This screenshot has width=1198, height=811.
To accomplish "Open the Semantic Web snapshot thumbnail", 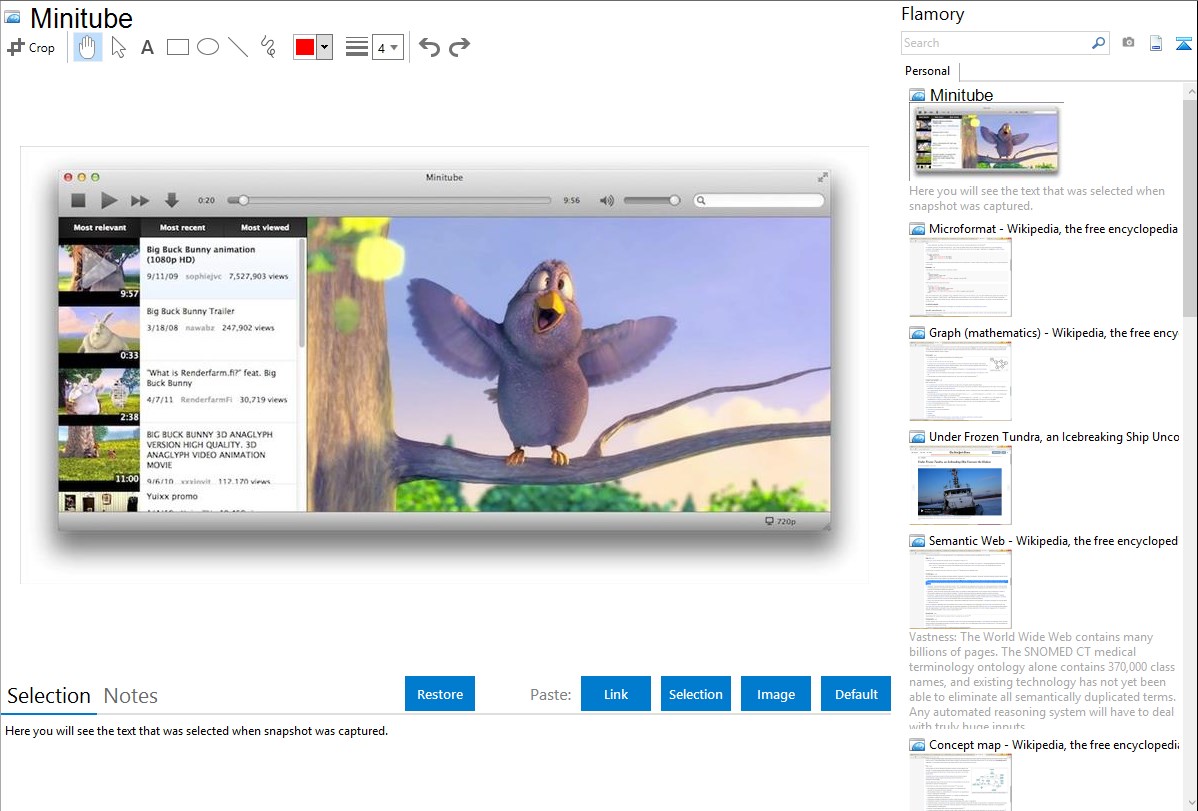I will pyautogui.click(x=960, y=589).
